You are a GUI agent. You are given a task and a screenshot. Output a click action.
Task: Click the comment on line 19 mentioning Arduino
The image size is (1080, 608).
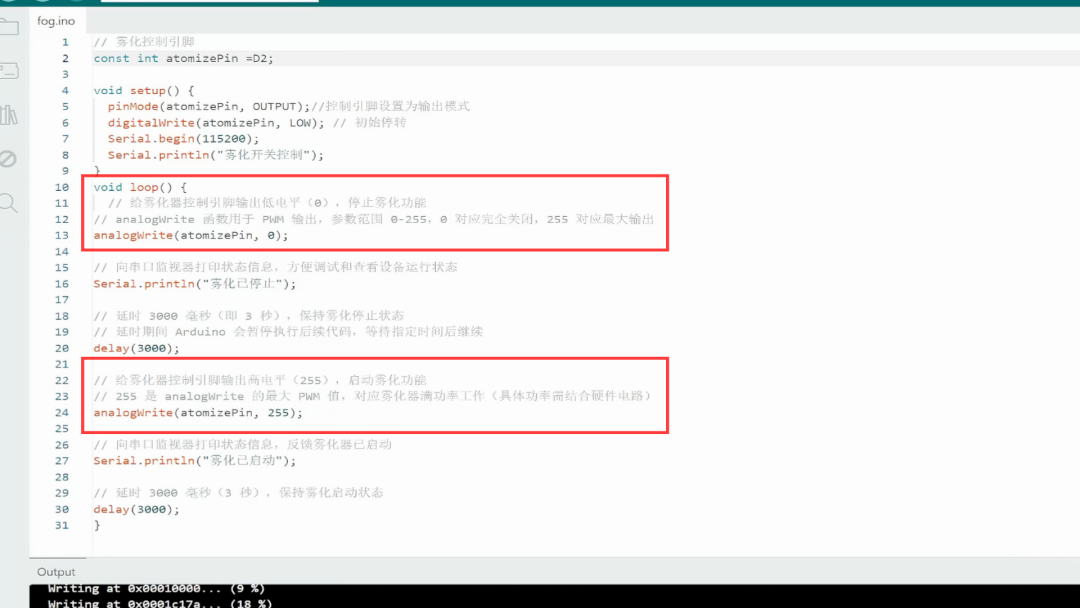pos(288,332)
